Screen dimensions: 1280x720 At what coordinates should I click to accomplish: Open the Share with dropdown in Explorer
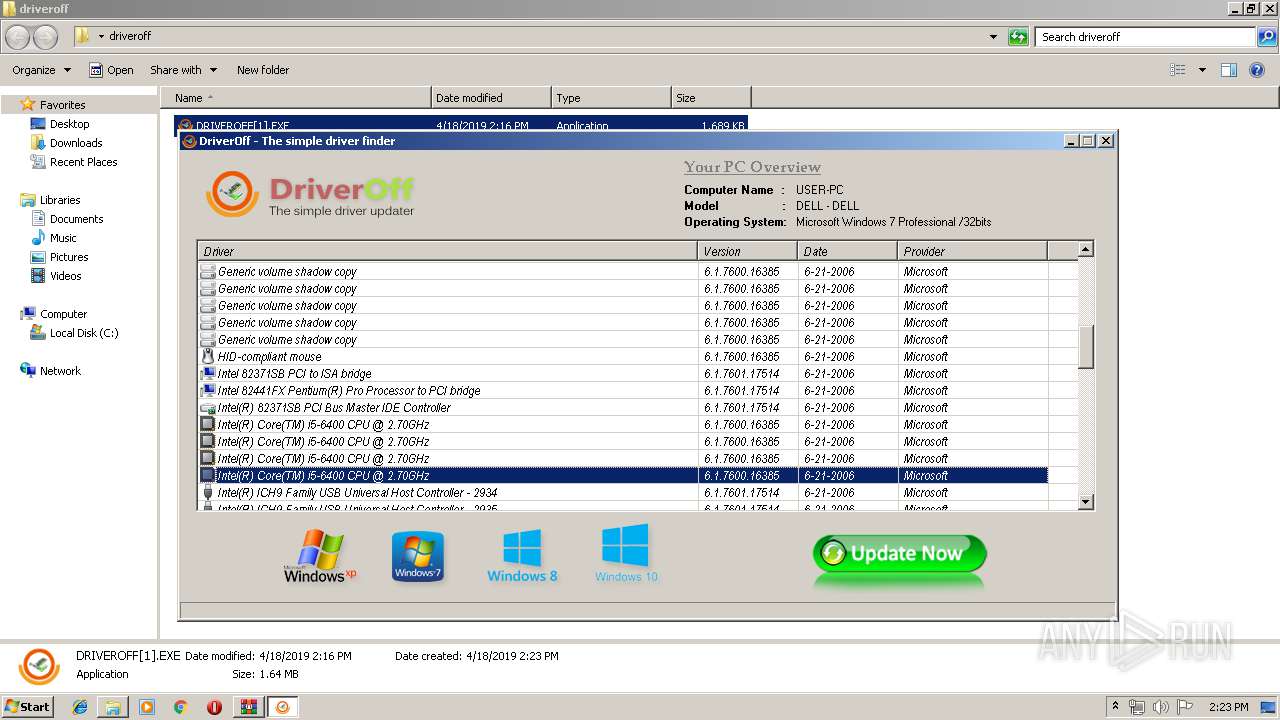(183, 70)
